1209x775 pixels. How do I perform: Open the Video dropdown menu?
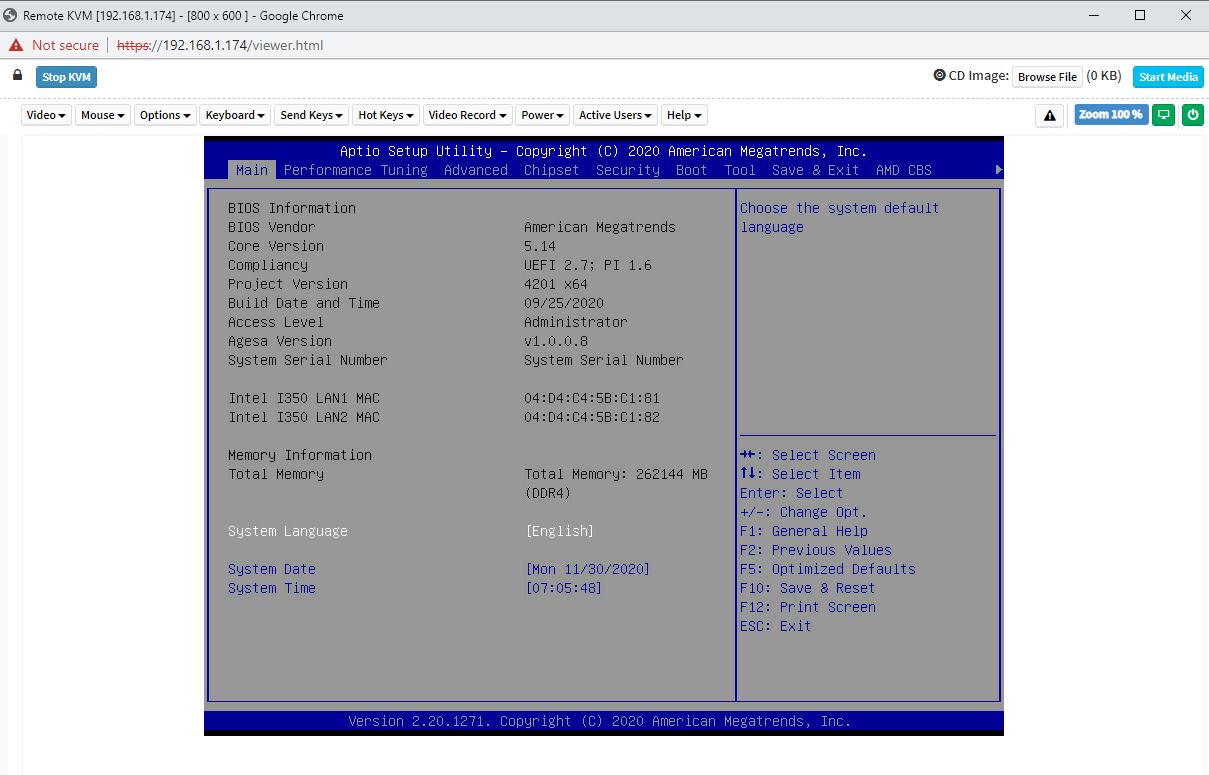point(46,115)
